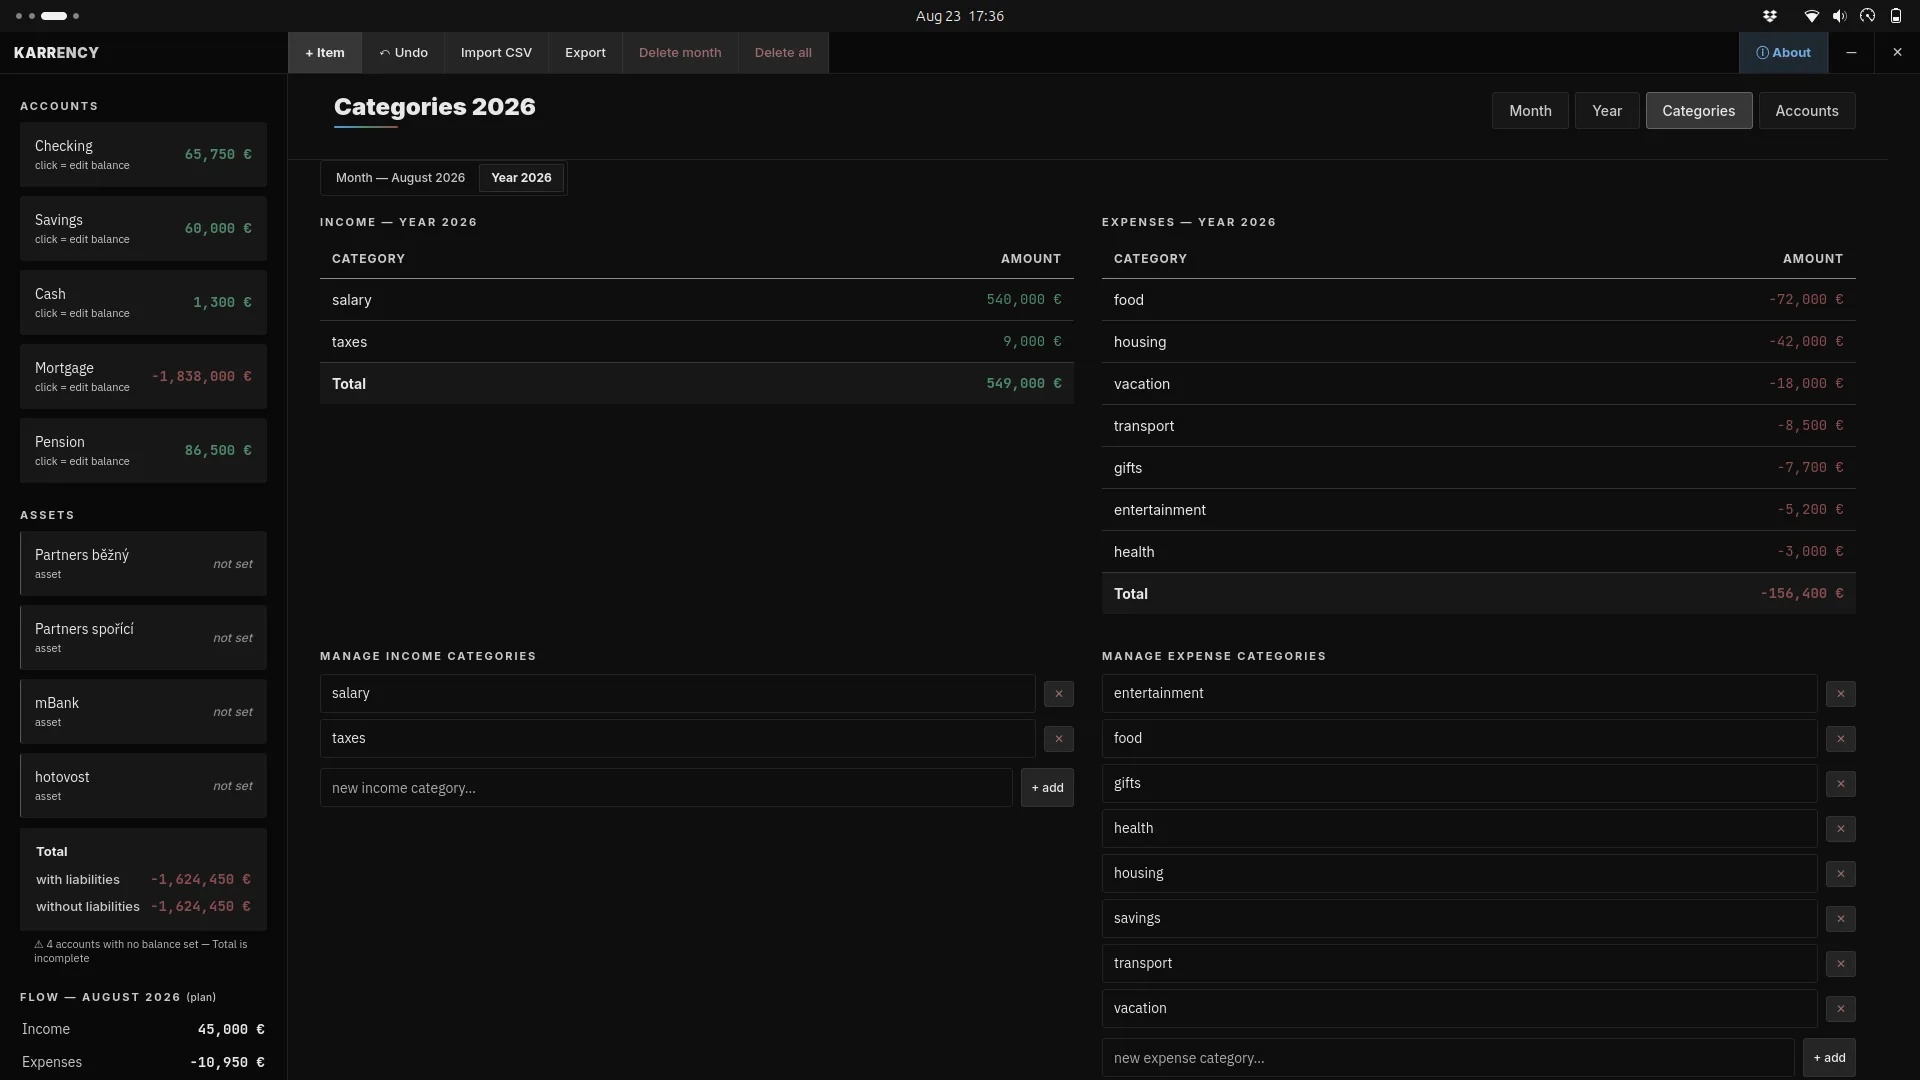Click Import CSV in the toolbar
The height and width of the screenshot is (1080, 1920).
click(496, 53)
